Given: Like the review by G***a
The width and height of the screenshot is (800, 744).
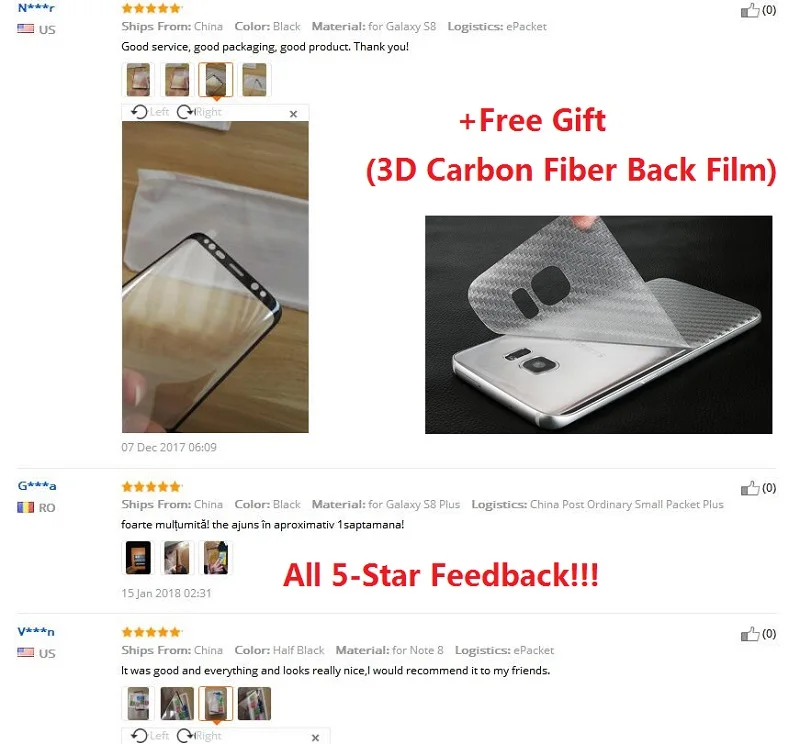Looking at the screenshot, I should tap(749, 488).
